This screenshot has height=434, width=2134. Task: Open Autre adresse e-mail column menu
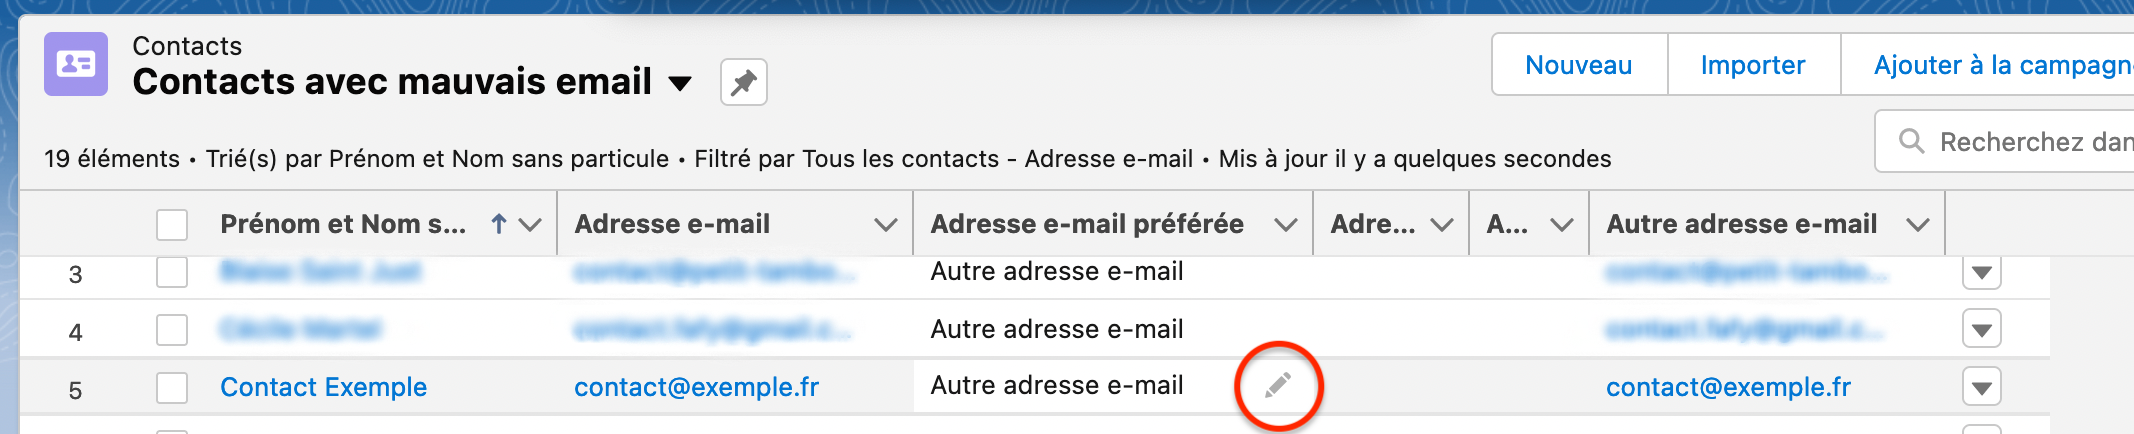[x=1917, y=225]
